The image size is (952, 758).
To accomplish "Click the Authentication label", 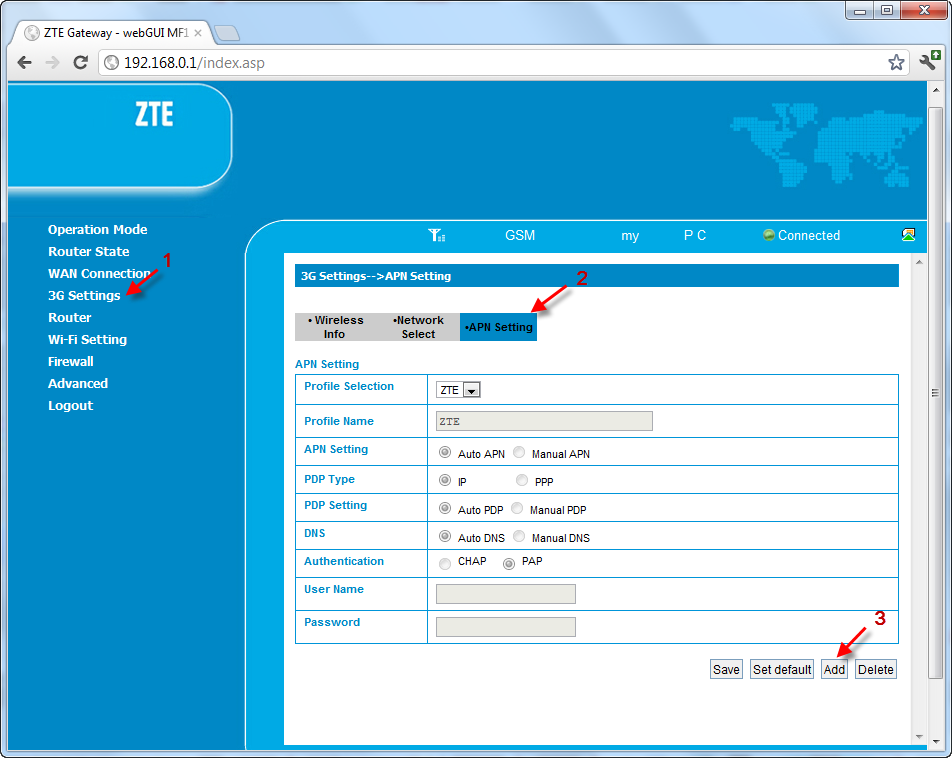I will 344,561.
